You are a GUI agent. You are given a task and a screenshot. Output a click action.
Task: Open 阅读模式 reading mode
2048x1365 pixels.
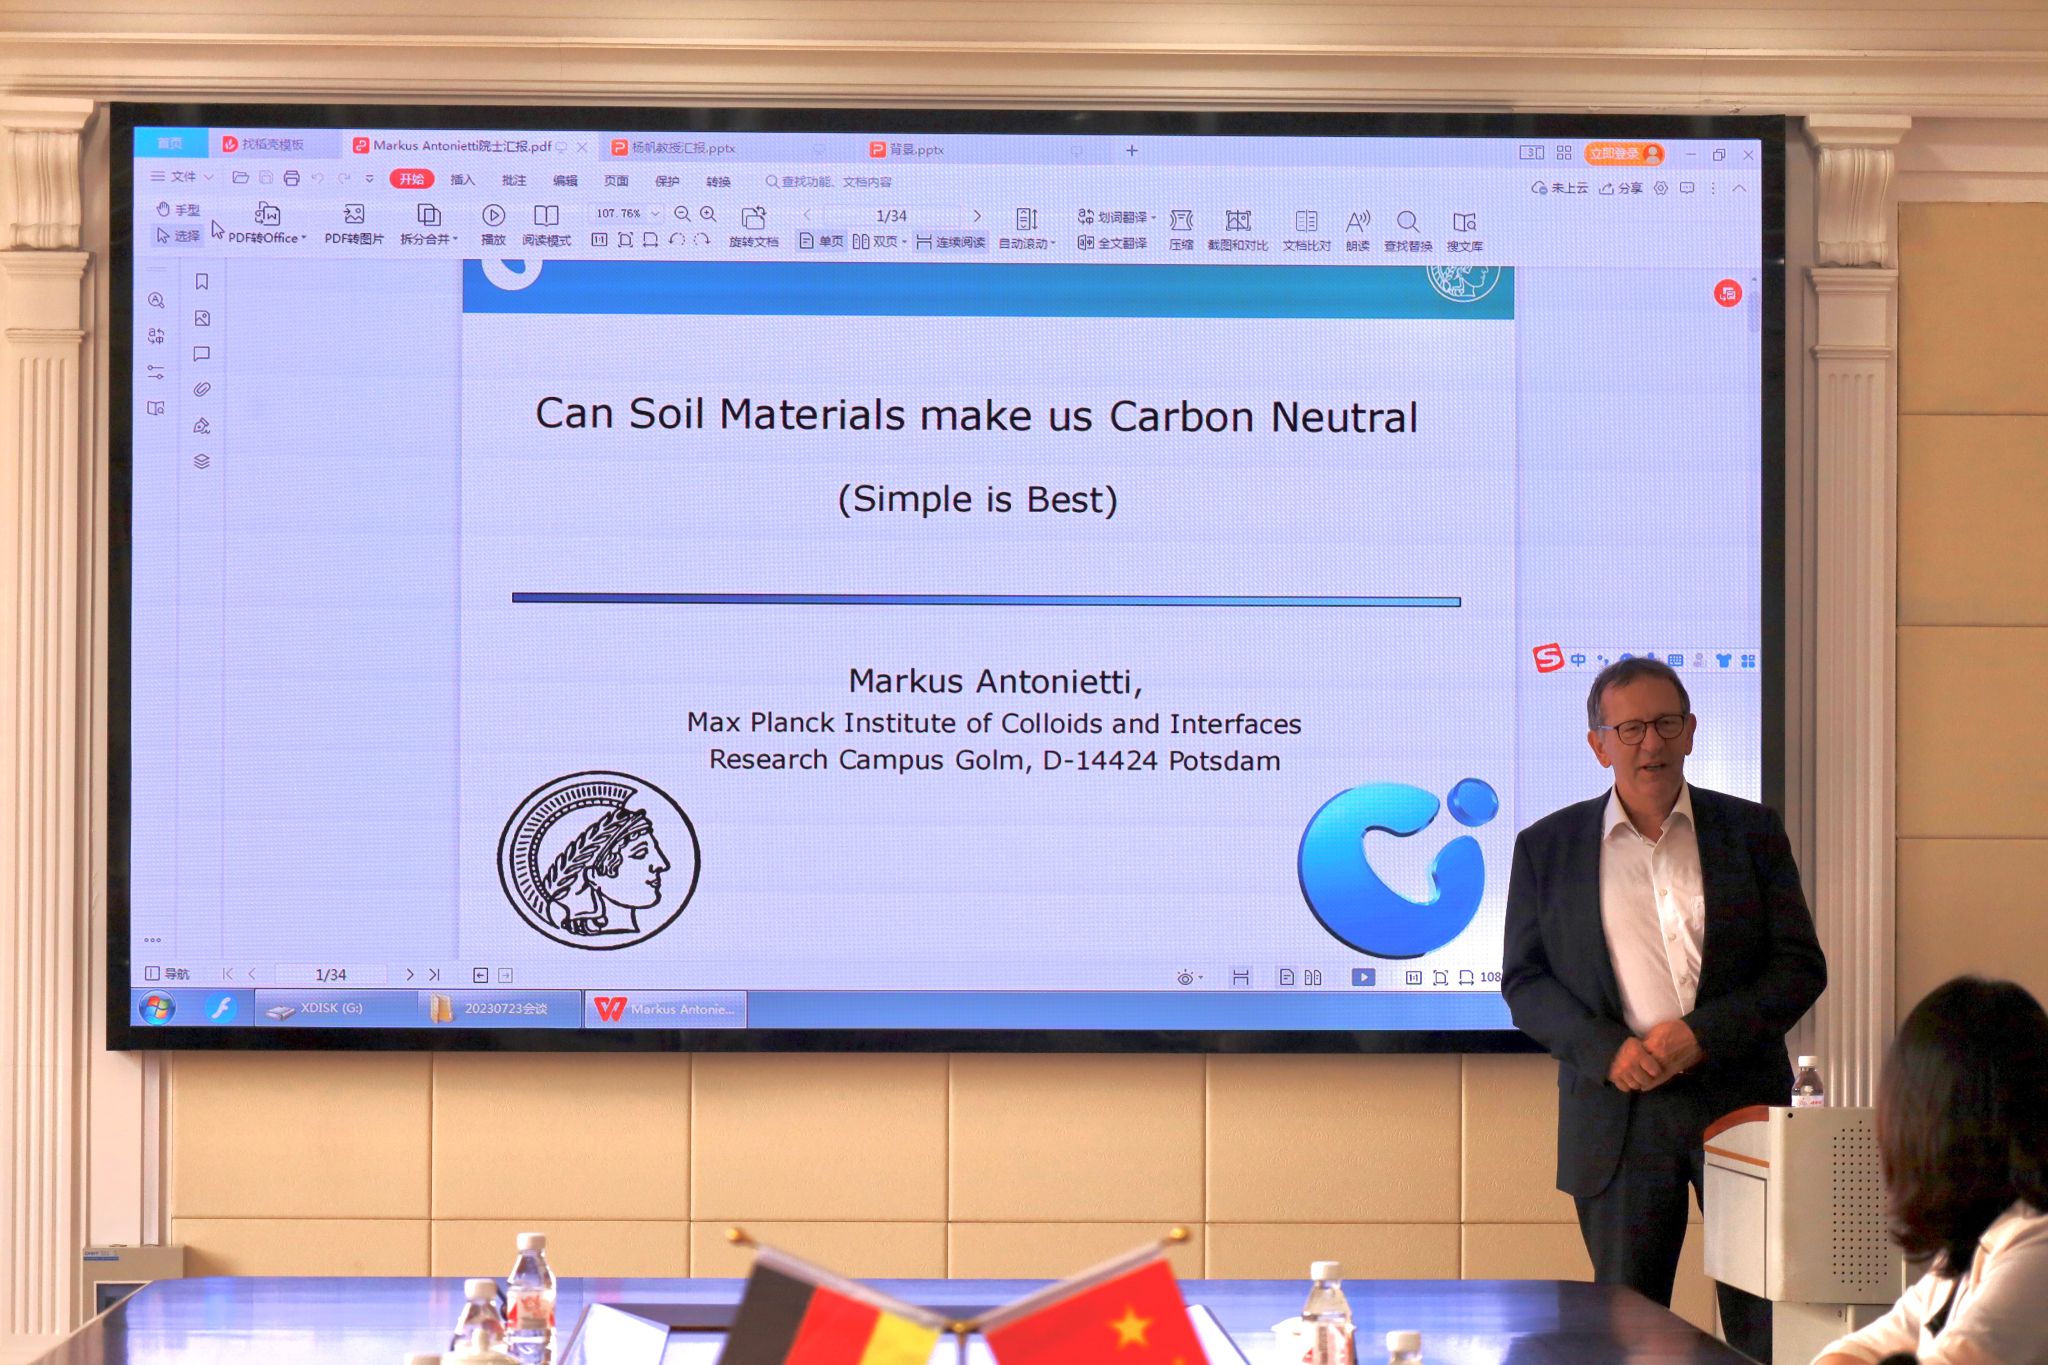tap(546, 216)
